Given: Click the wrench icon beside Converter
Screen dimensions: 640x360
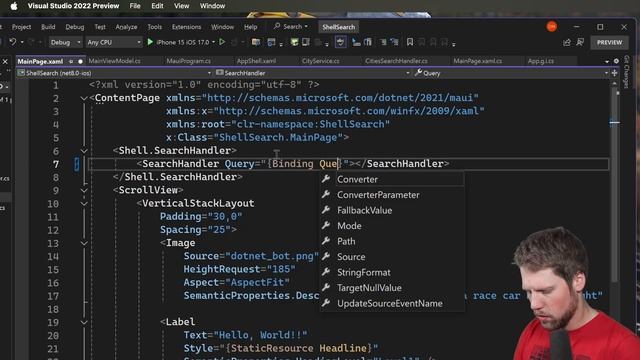Looking at the screenshot, I should (x=326, y=179).
